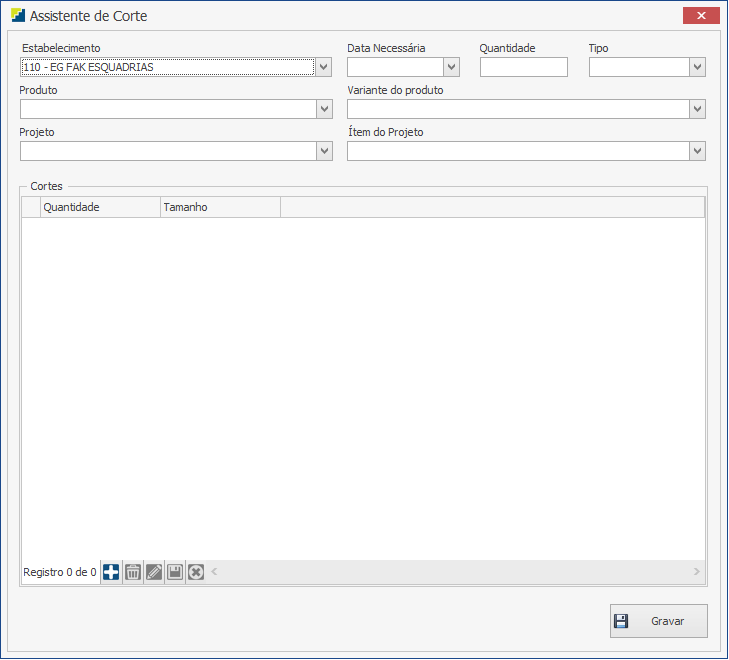Click the floppy save record icon in grid
The width and height of the screenshot is (729, 660).
[x=175, y=572]
